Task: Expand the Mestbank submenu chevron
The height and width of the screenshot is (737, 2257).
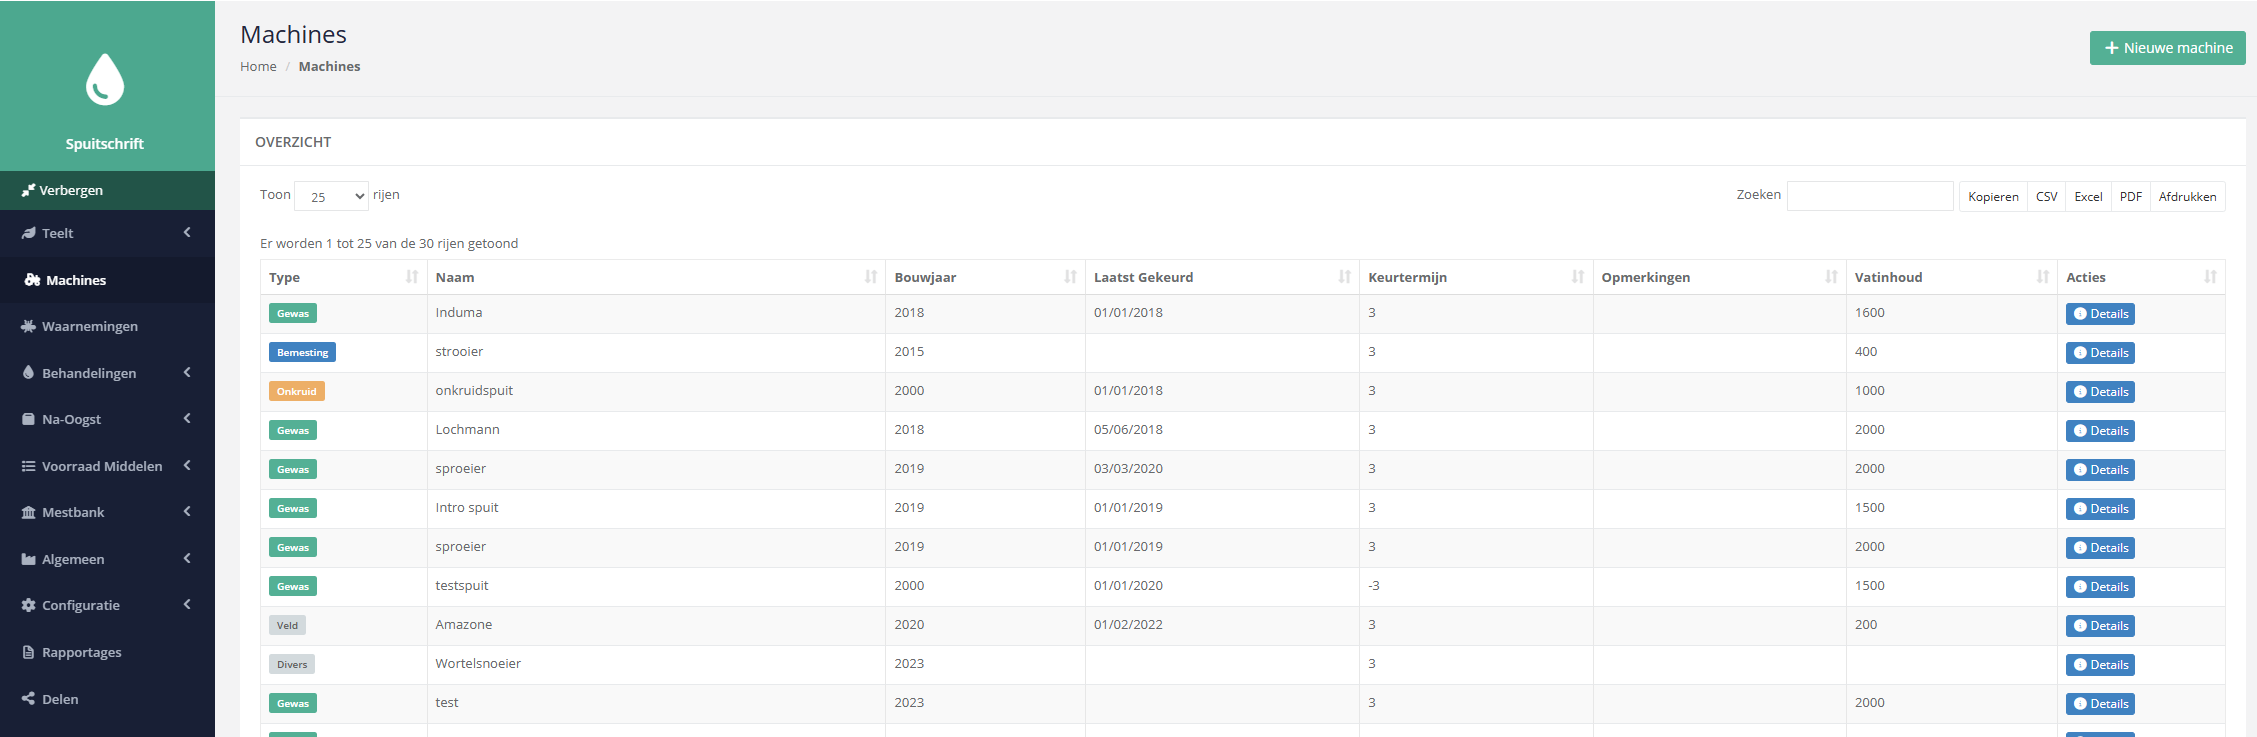Action: coord(187,511)
